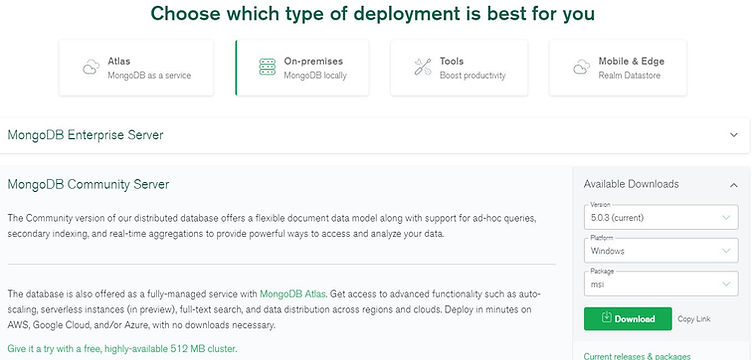Select the Atlas deployment tab
Screen dimensions: 754x360
tap(136, 68)
